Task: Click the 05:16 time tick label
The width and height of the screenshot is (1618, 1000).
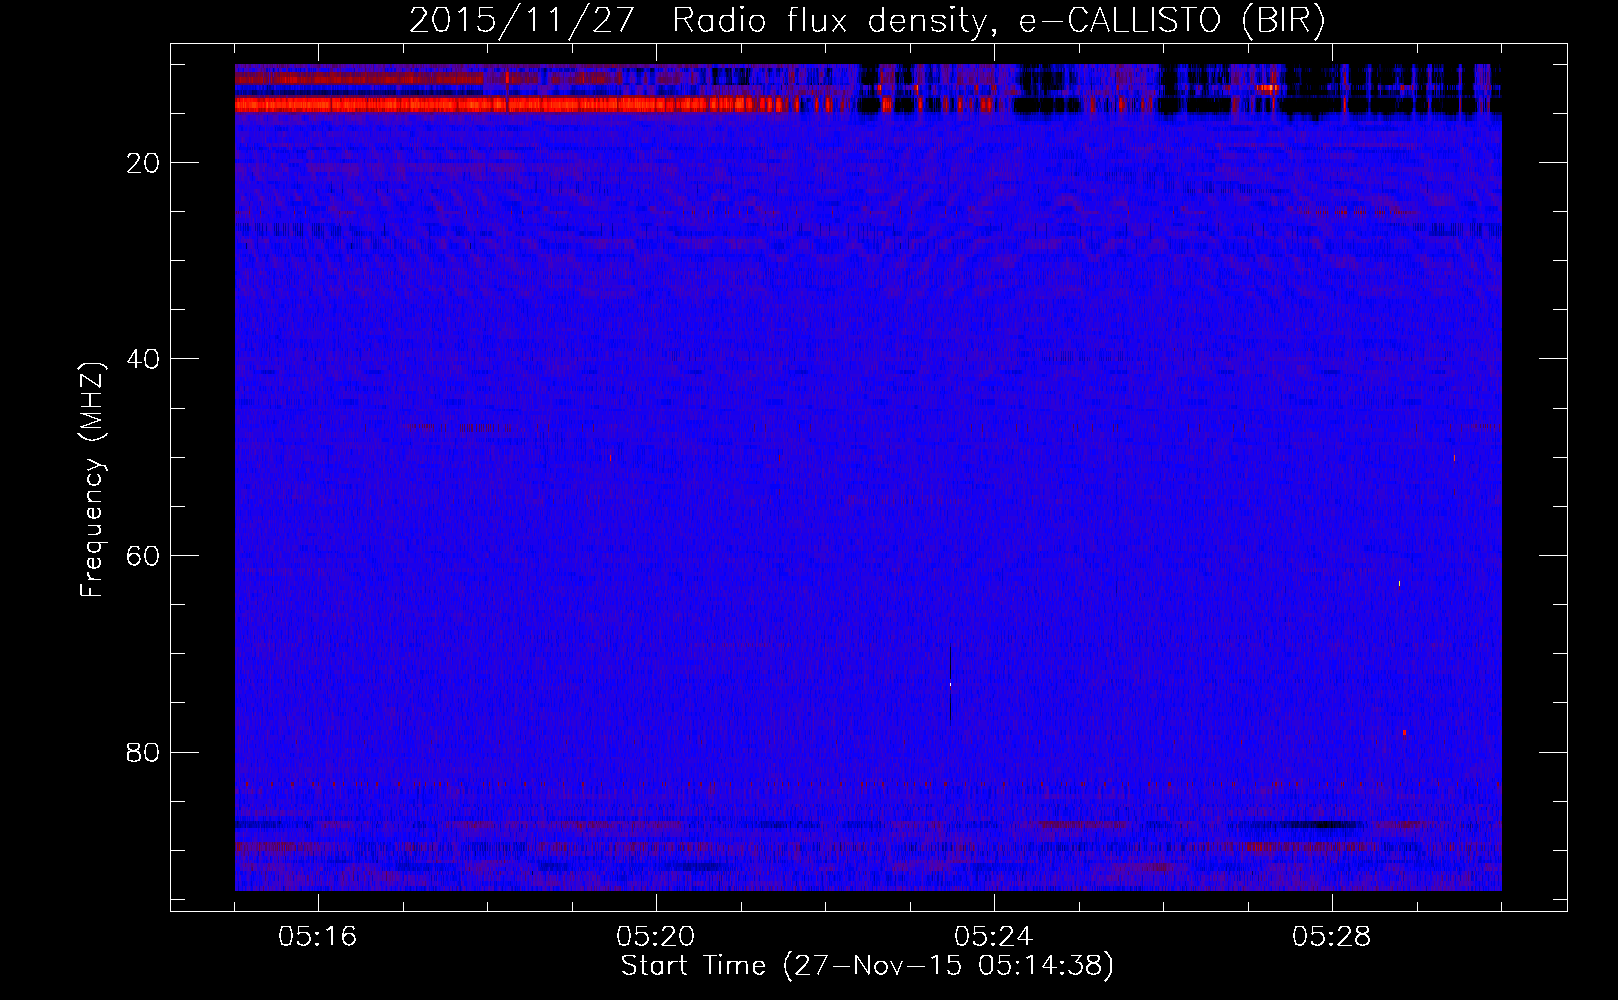Action: point(318,936)
